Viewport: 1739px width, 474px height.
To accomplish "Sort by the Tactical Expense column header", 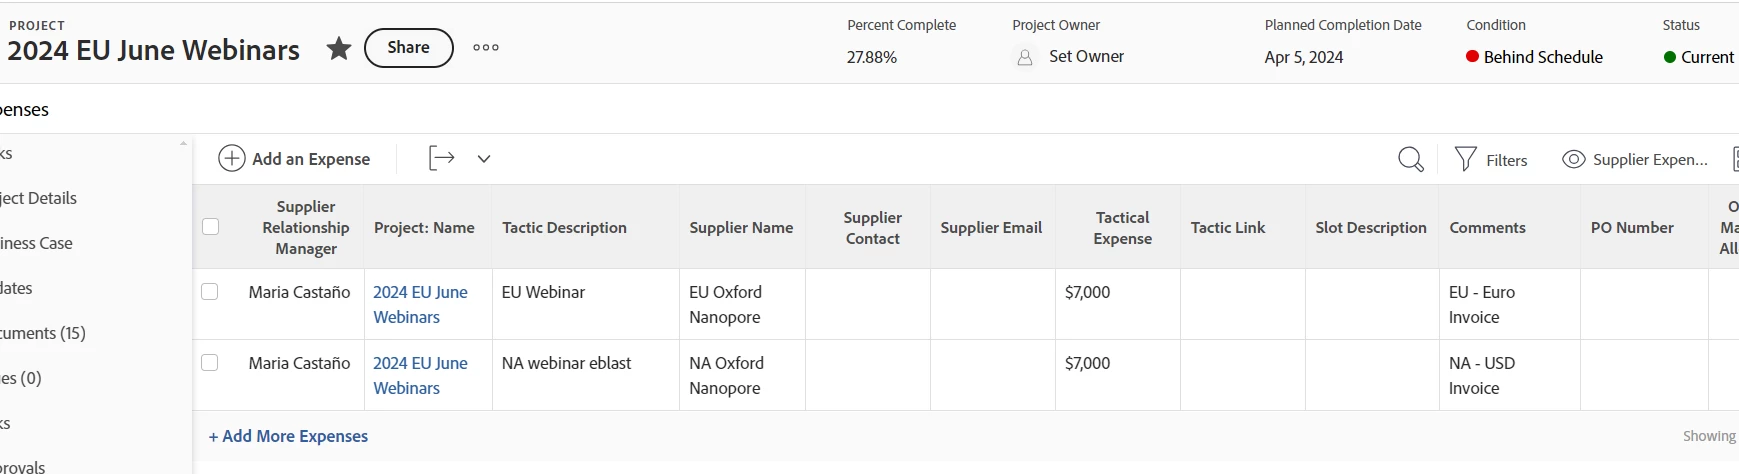I will [1122, 228].
